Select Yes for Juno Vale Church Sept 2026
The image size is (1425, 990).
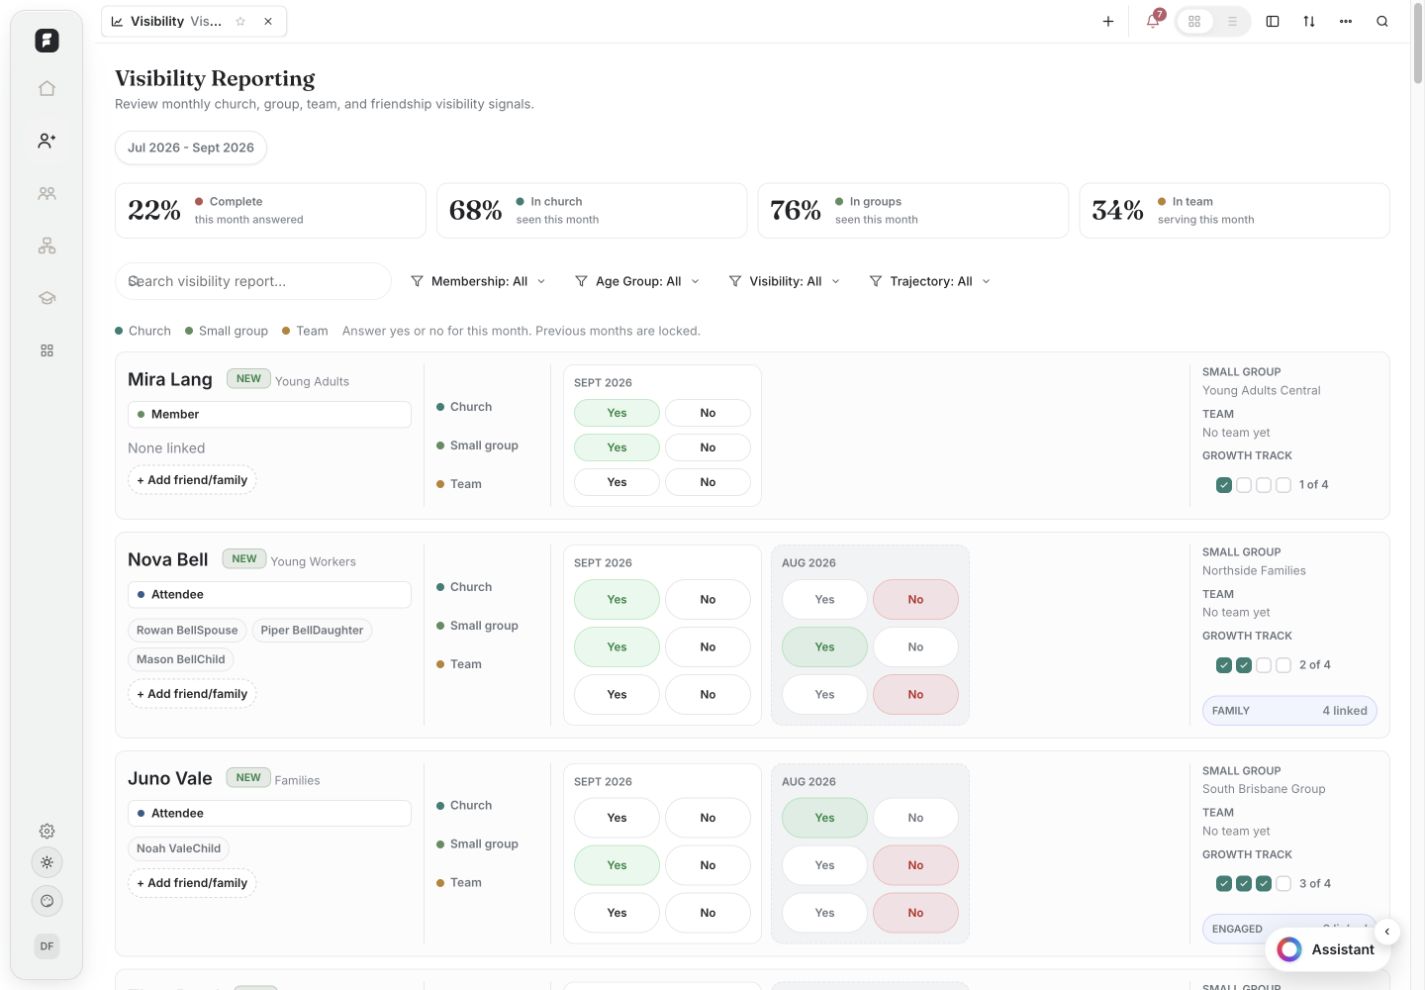pyautogui.click(x=617, y=818)
